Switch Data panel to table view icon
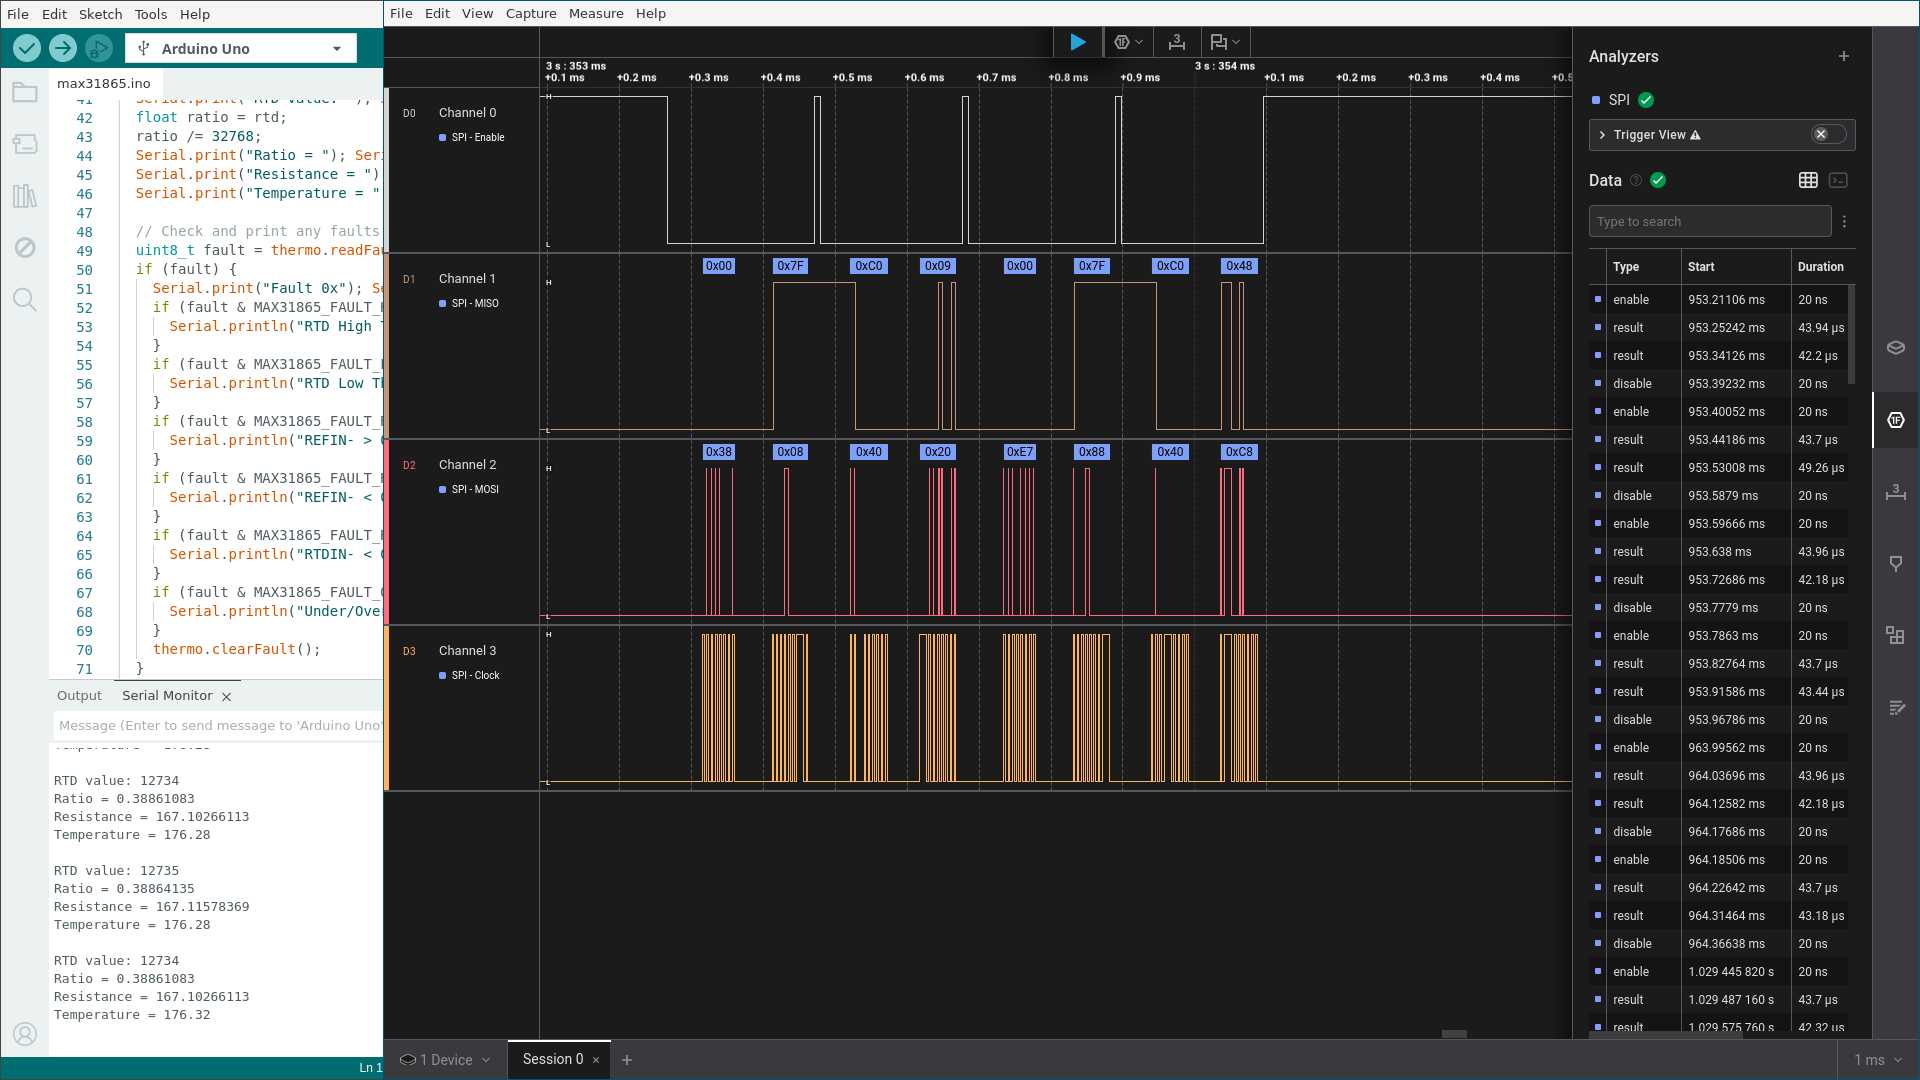This screenshot has height=1080, width=1920. click(1808, 180)
